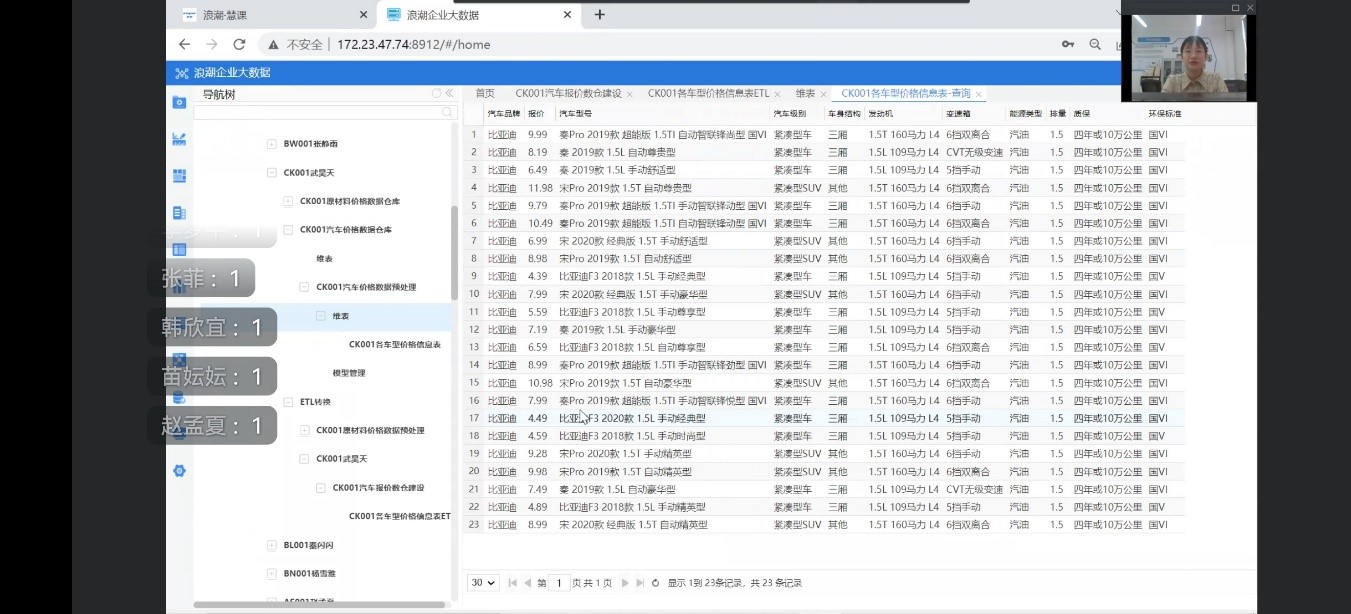1351x614 pixels.
Task: Sort by the 报价 column header
Action: (x=536, y=114)
